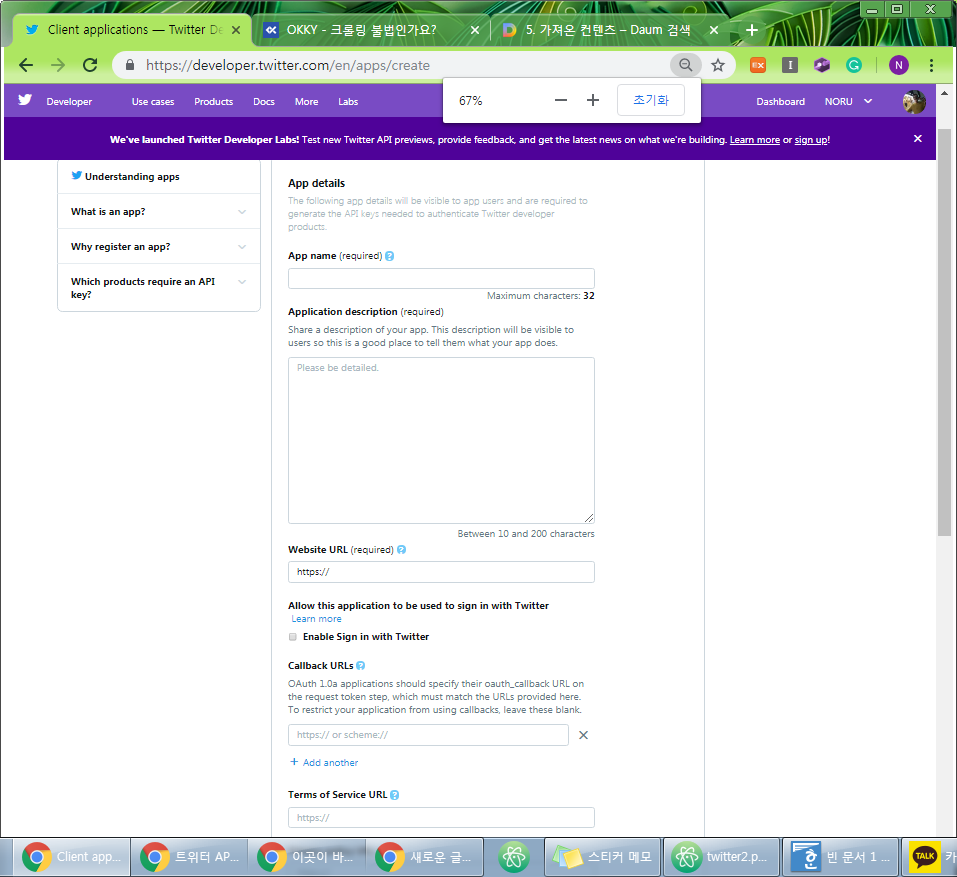
Task: Switch to the Daum 검색 tab
Action: [x=608, y=30]
